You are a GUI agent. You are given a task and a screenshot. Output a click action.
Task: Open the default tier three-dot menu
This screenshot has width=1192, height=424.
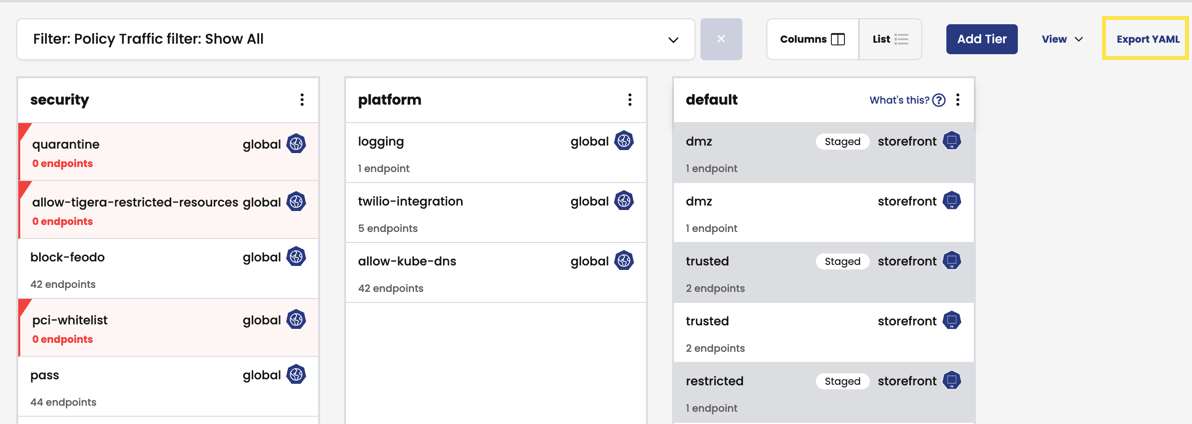958,100
